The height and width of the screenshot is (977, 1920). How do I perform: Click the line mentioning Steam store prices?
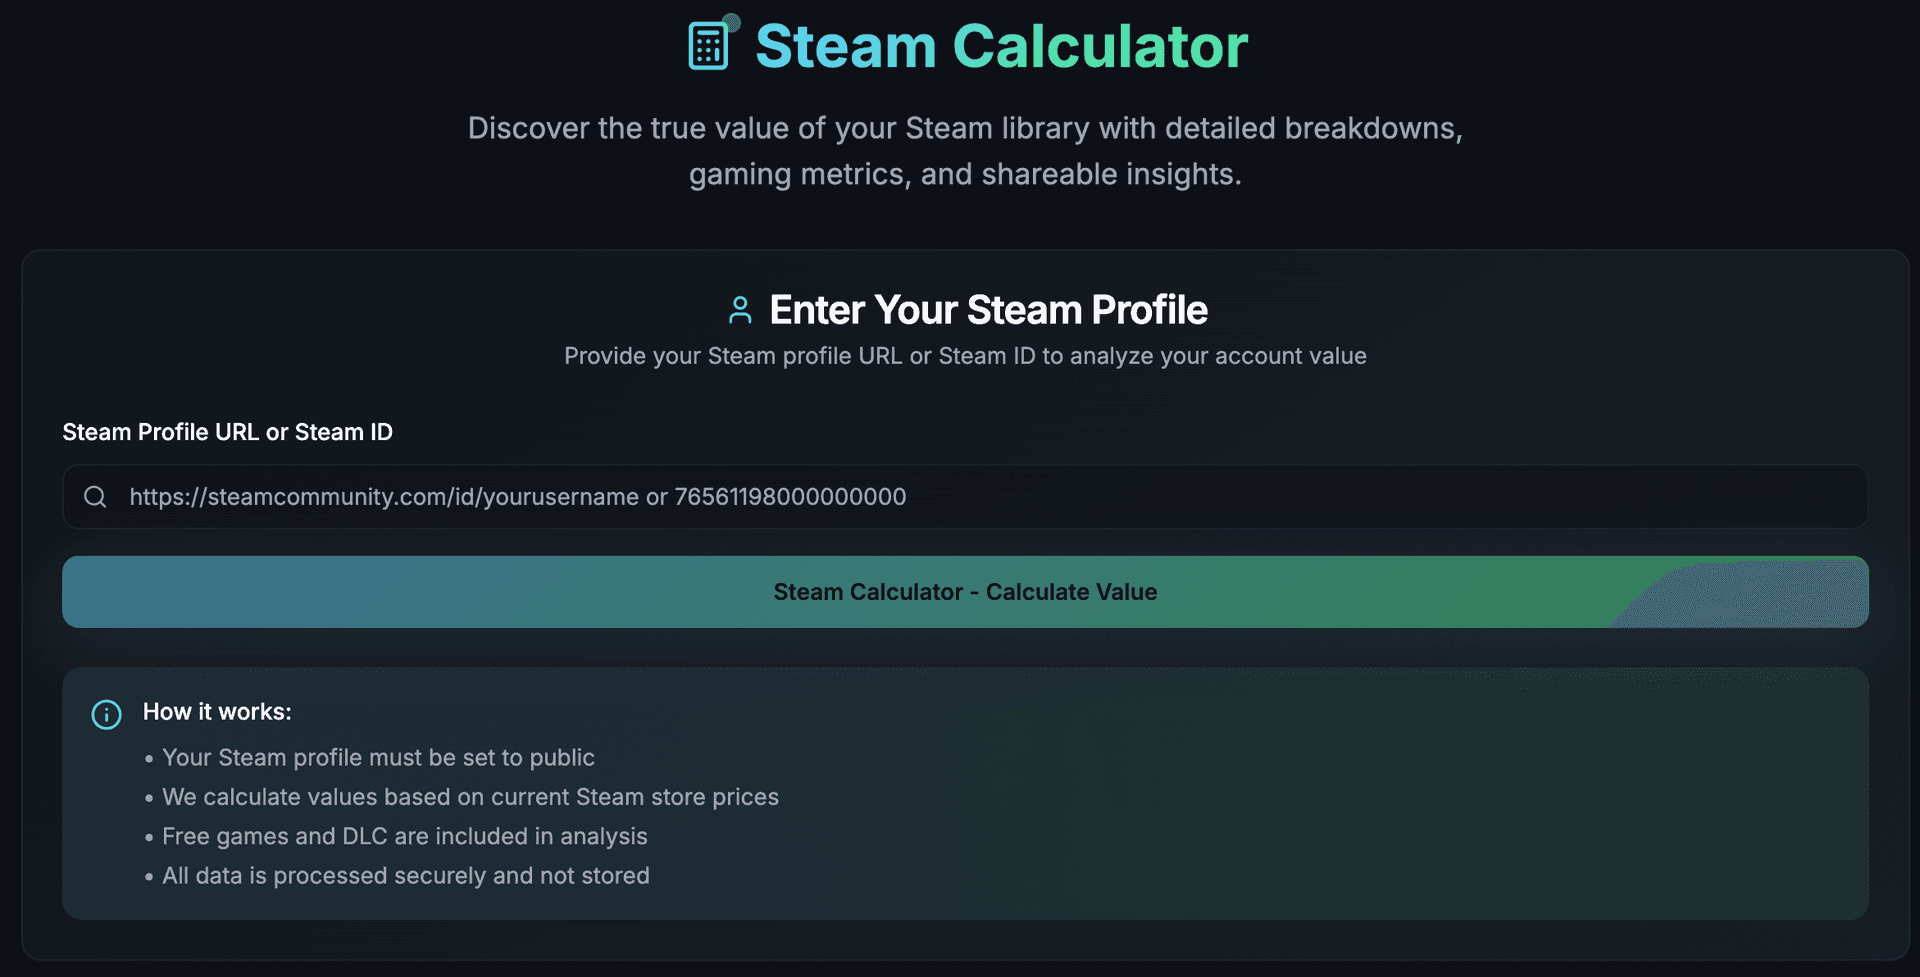(470, 797)
